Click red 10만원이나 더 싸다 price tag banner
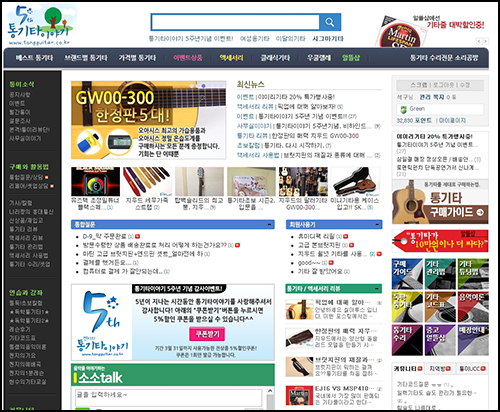Screen dimensions: 500x412 click(x=440, y=241)
